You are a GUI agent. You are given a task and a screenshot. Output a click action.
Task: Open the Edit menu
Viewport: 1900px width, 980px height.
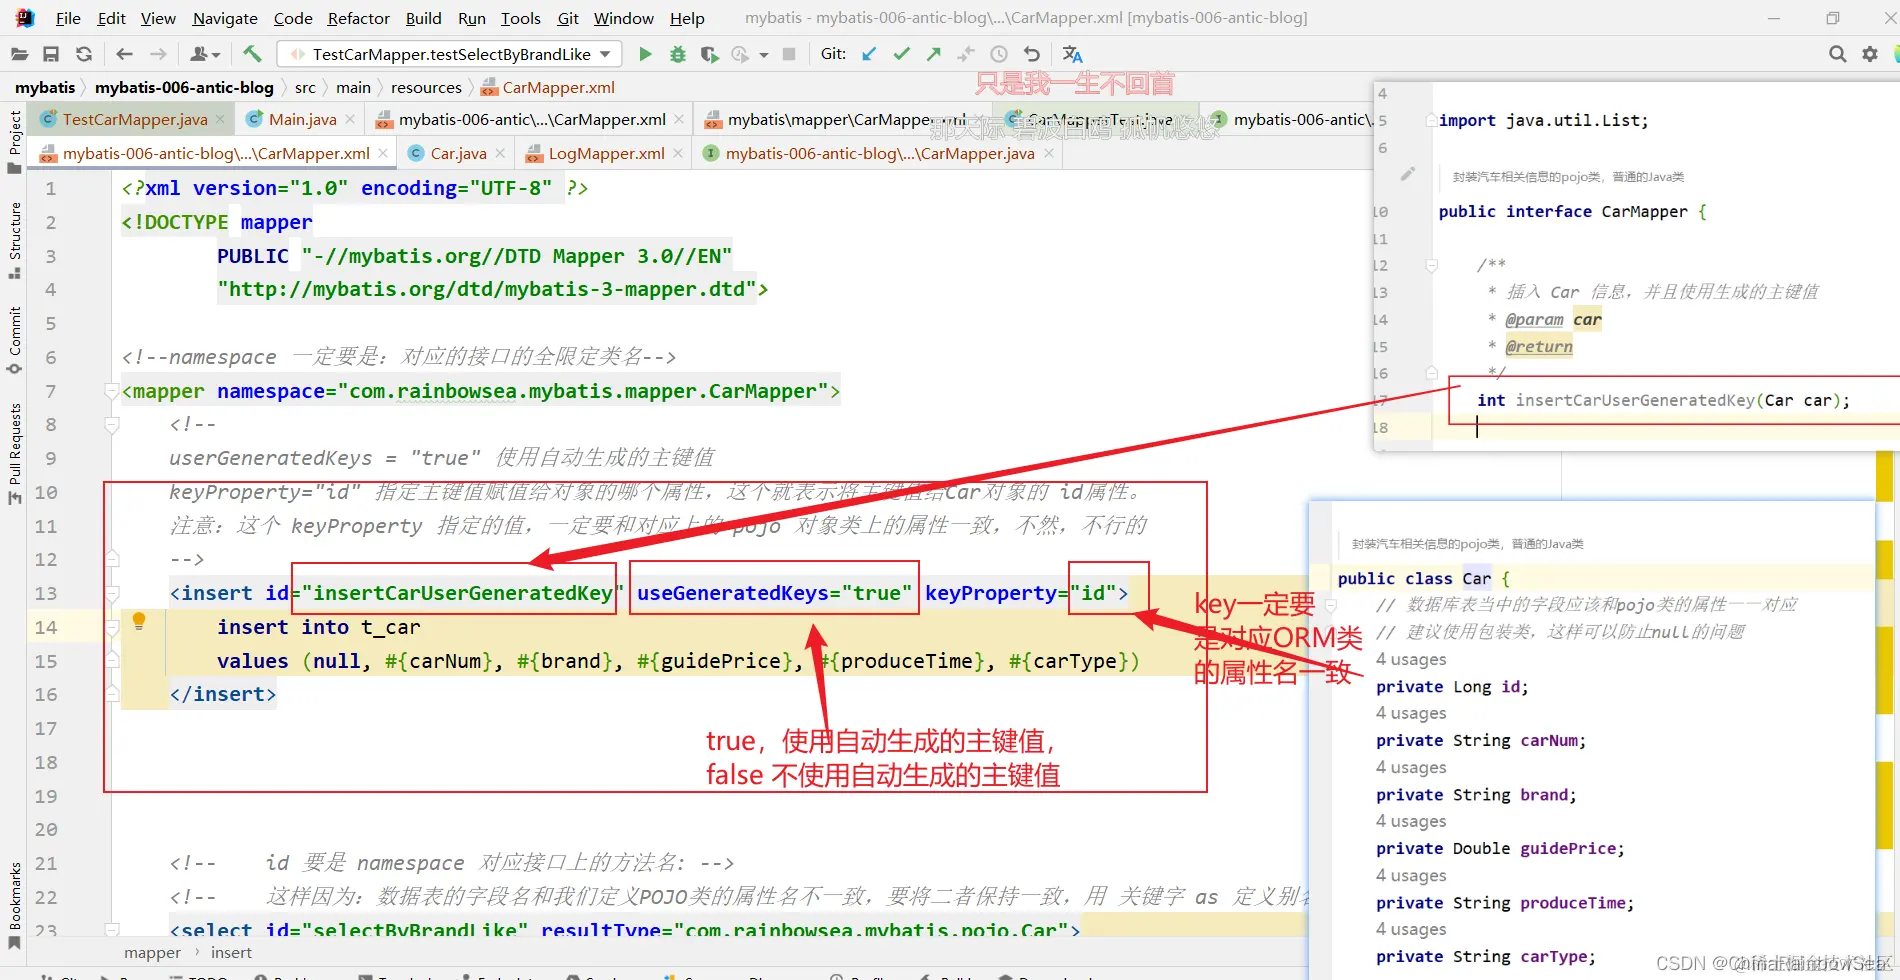coord(111,18)
